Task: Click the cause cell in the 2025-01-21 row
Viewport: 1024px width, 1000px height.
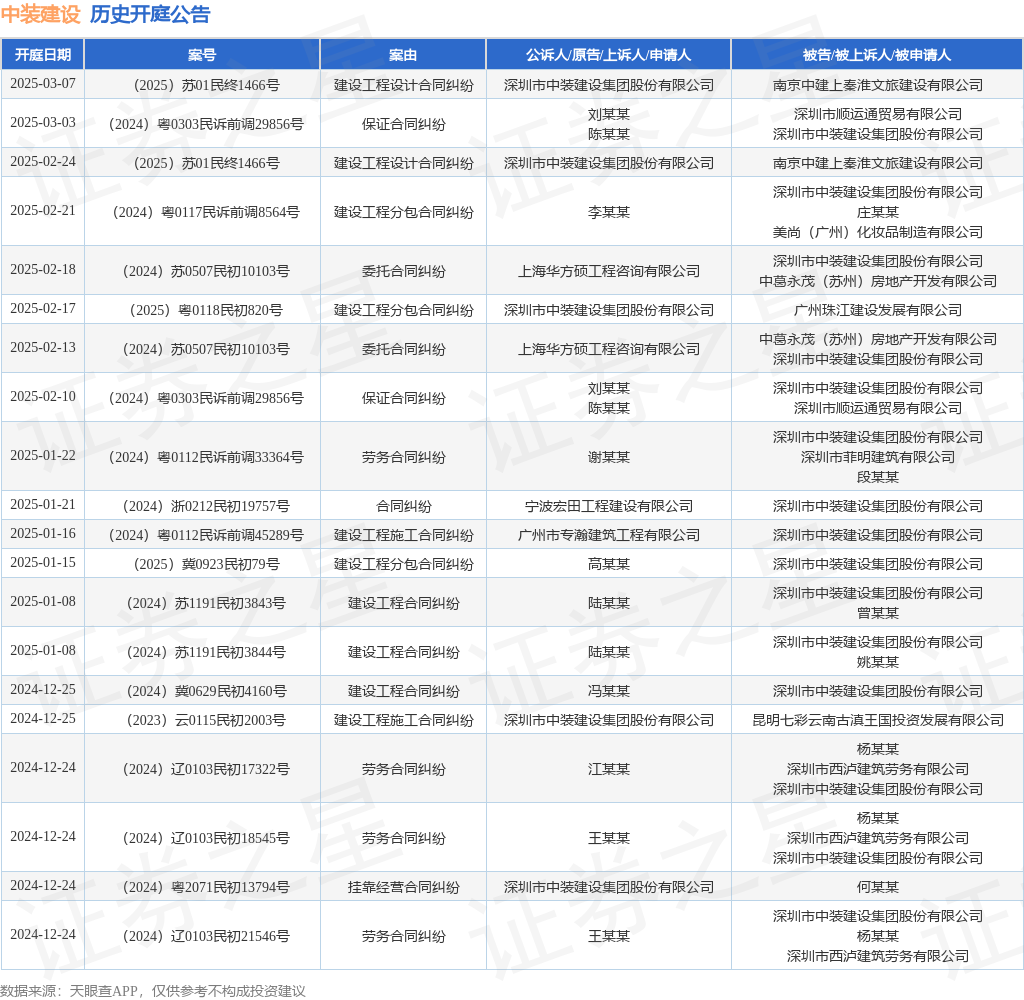Action: (x=403, y=506)
